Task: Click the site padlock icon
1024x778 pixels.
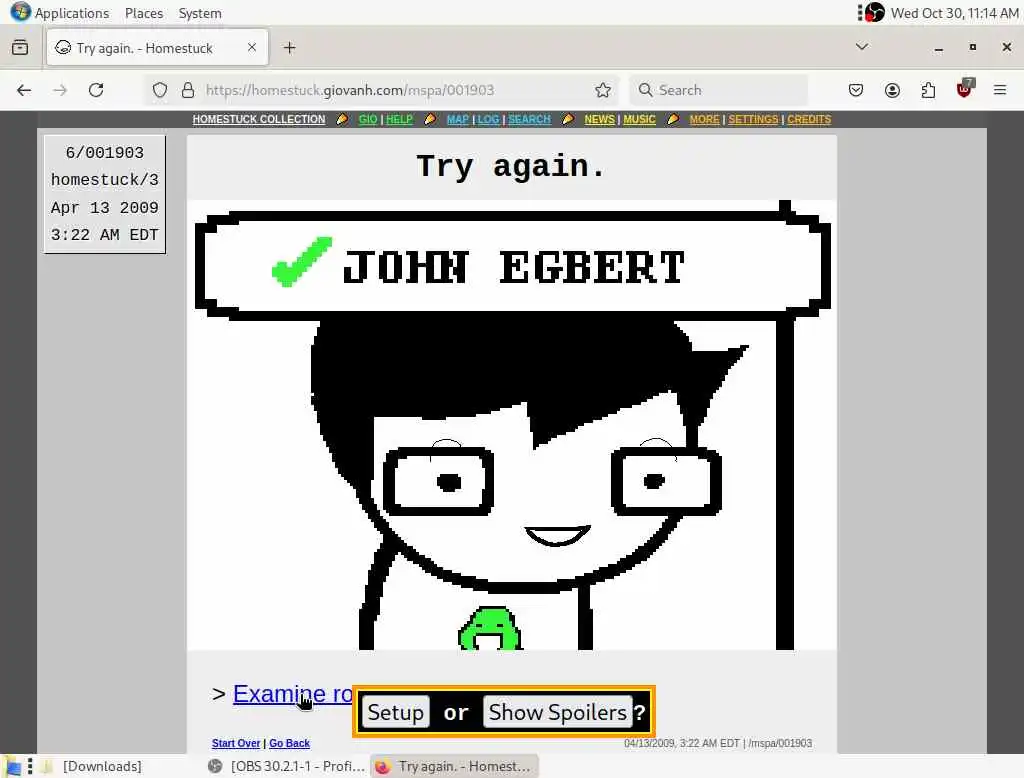Action: click(188, 90)
